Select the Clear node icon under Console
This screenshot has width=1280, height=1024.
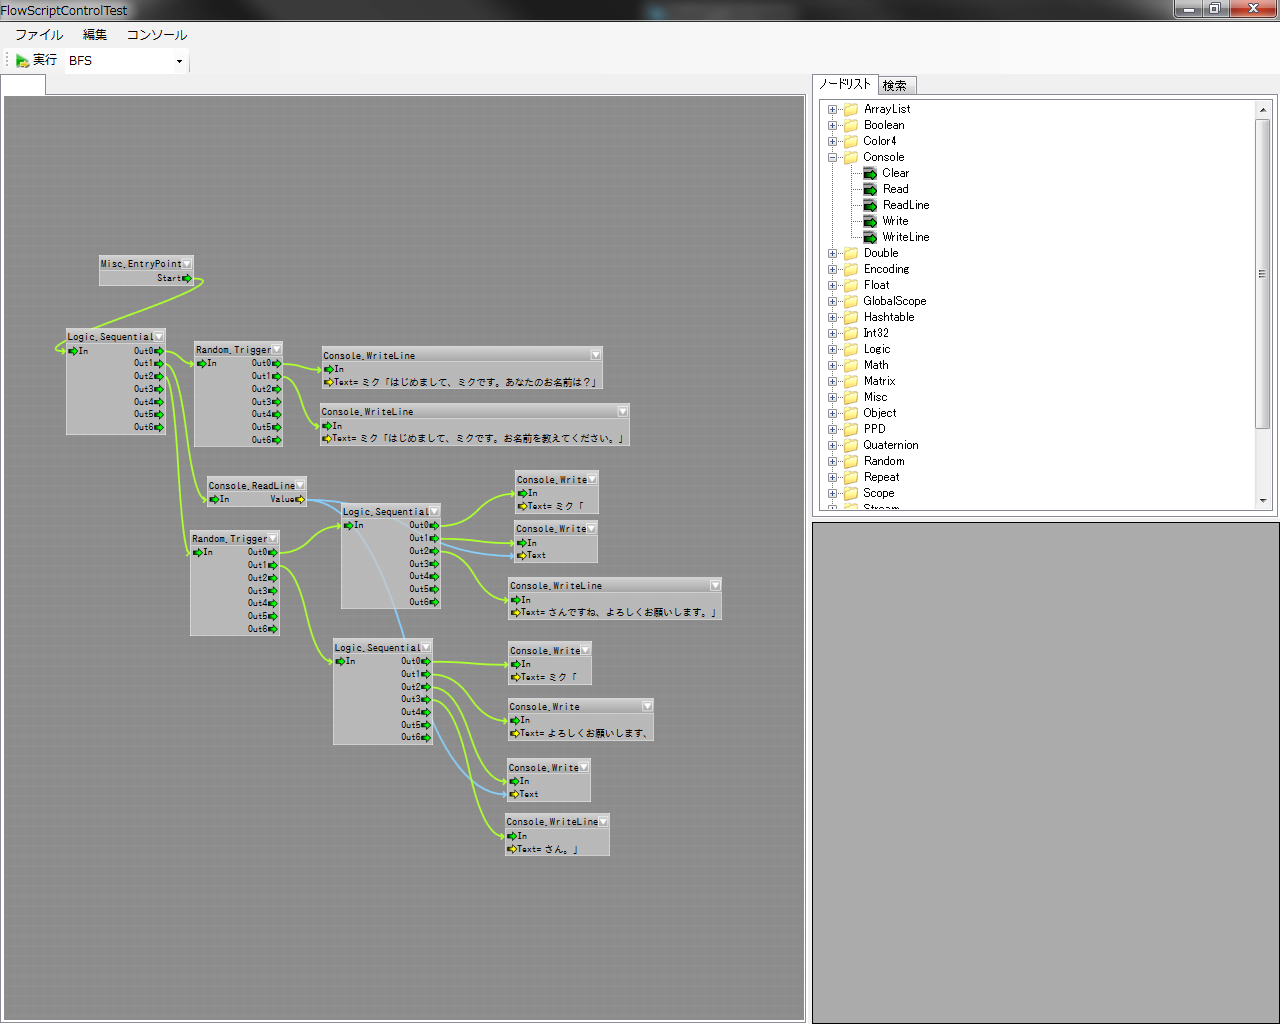(870, 173)
